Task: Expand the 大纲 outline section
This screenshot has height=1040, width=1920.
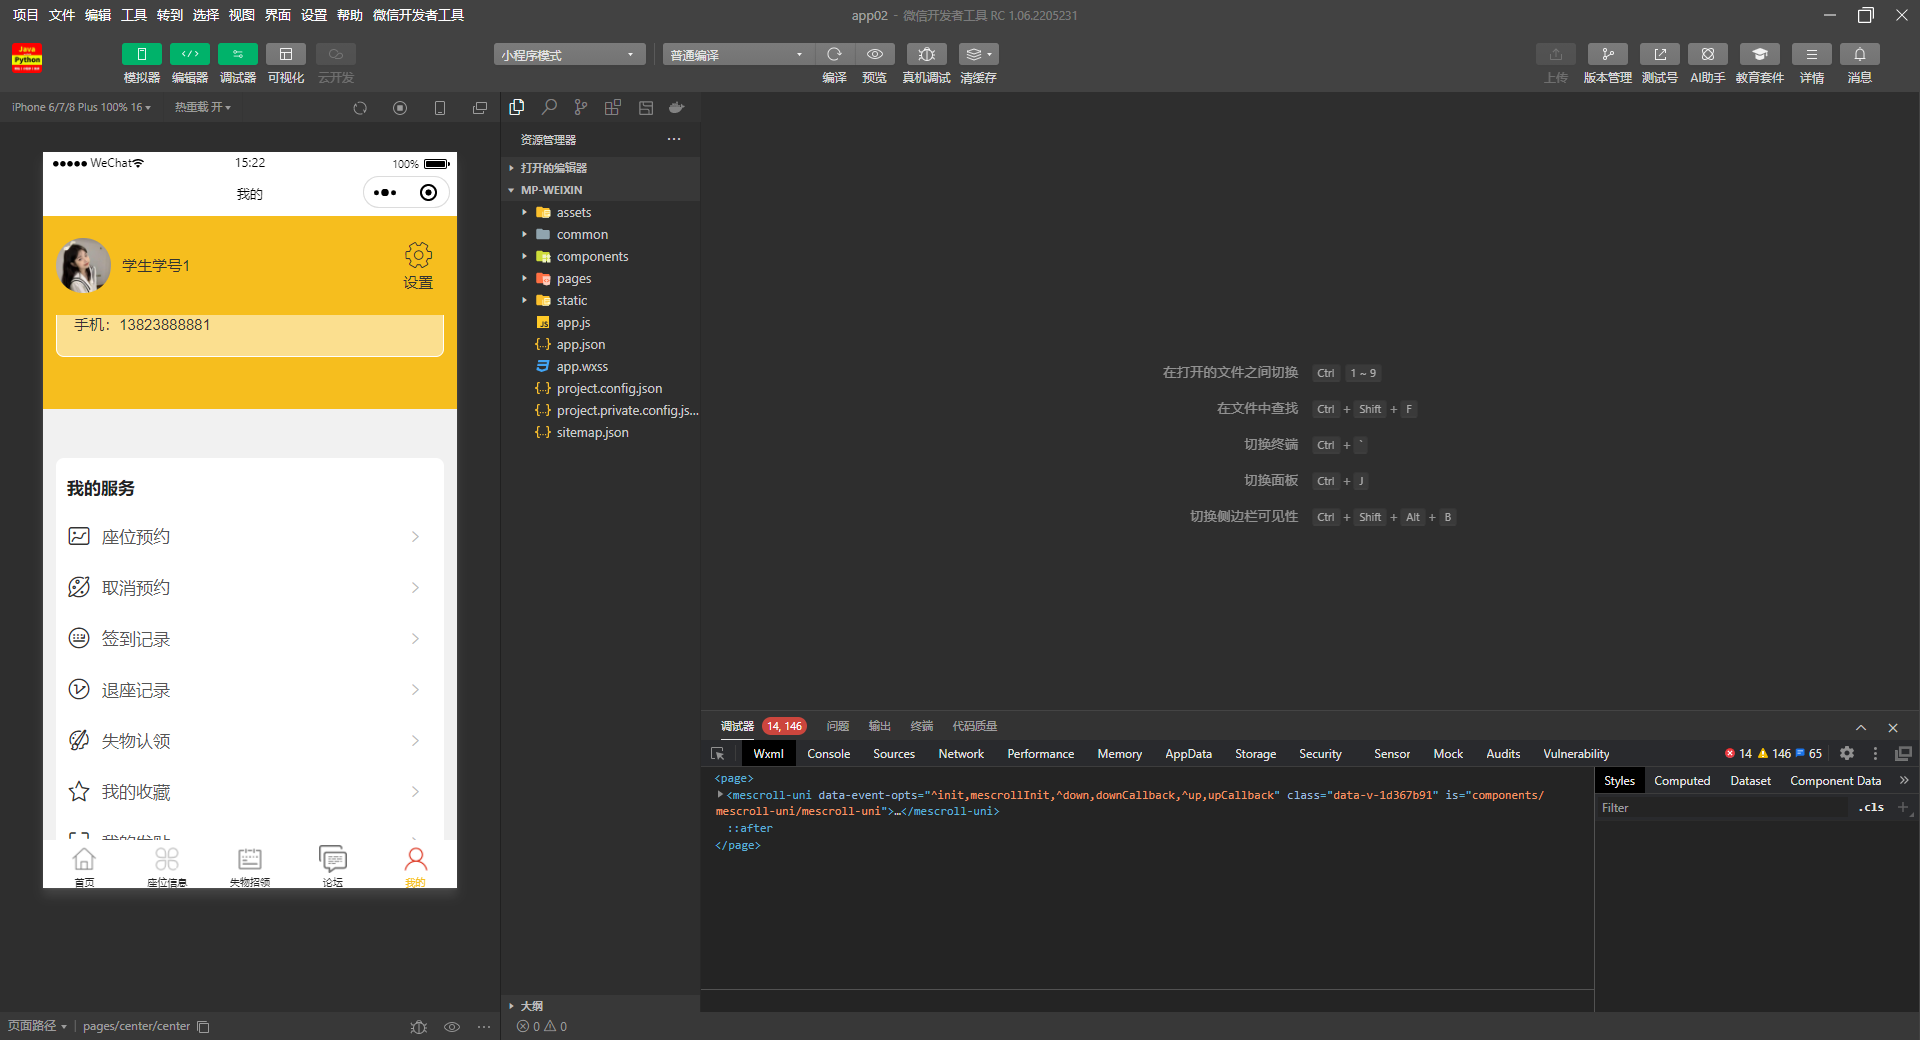Action: (x=600, y=1006)
